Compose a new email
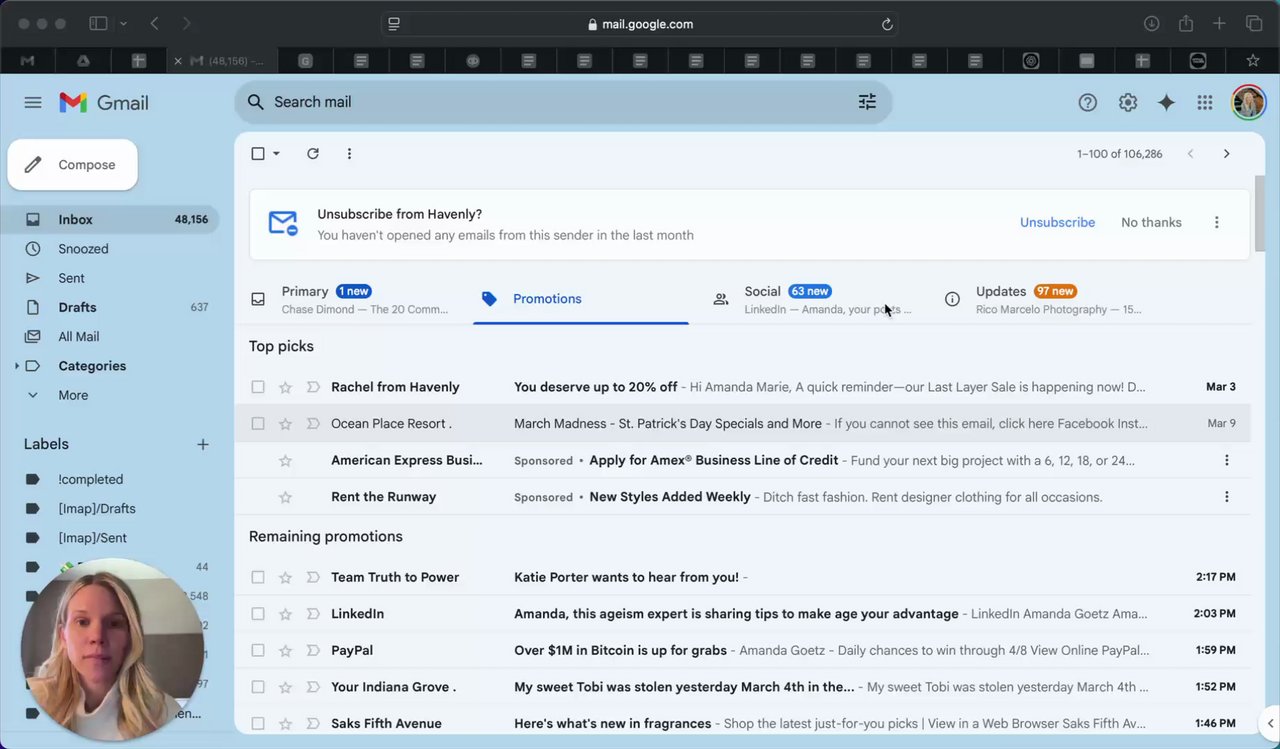This screenshot has height=749, width=1280. [73, 165]
